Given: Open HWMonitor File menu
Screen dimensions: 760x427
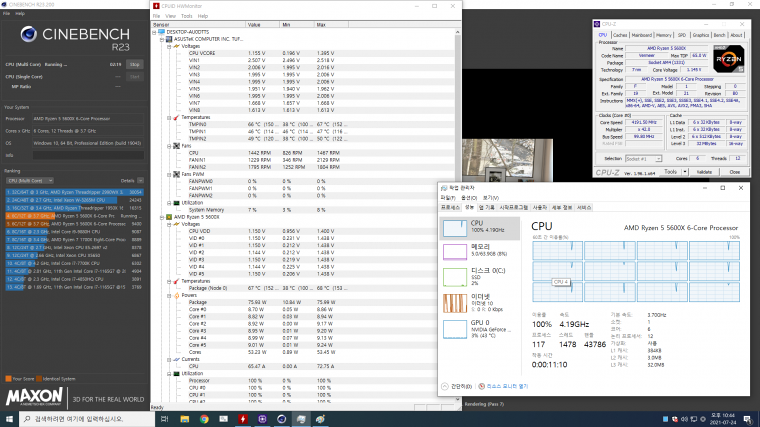Looking at the screenshot, I should (x=157, y=16).
